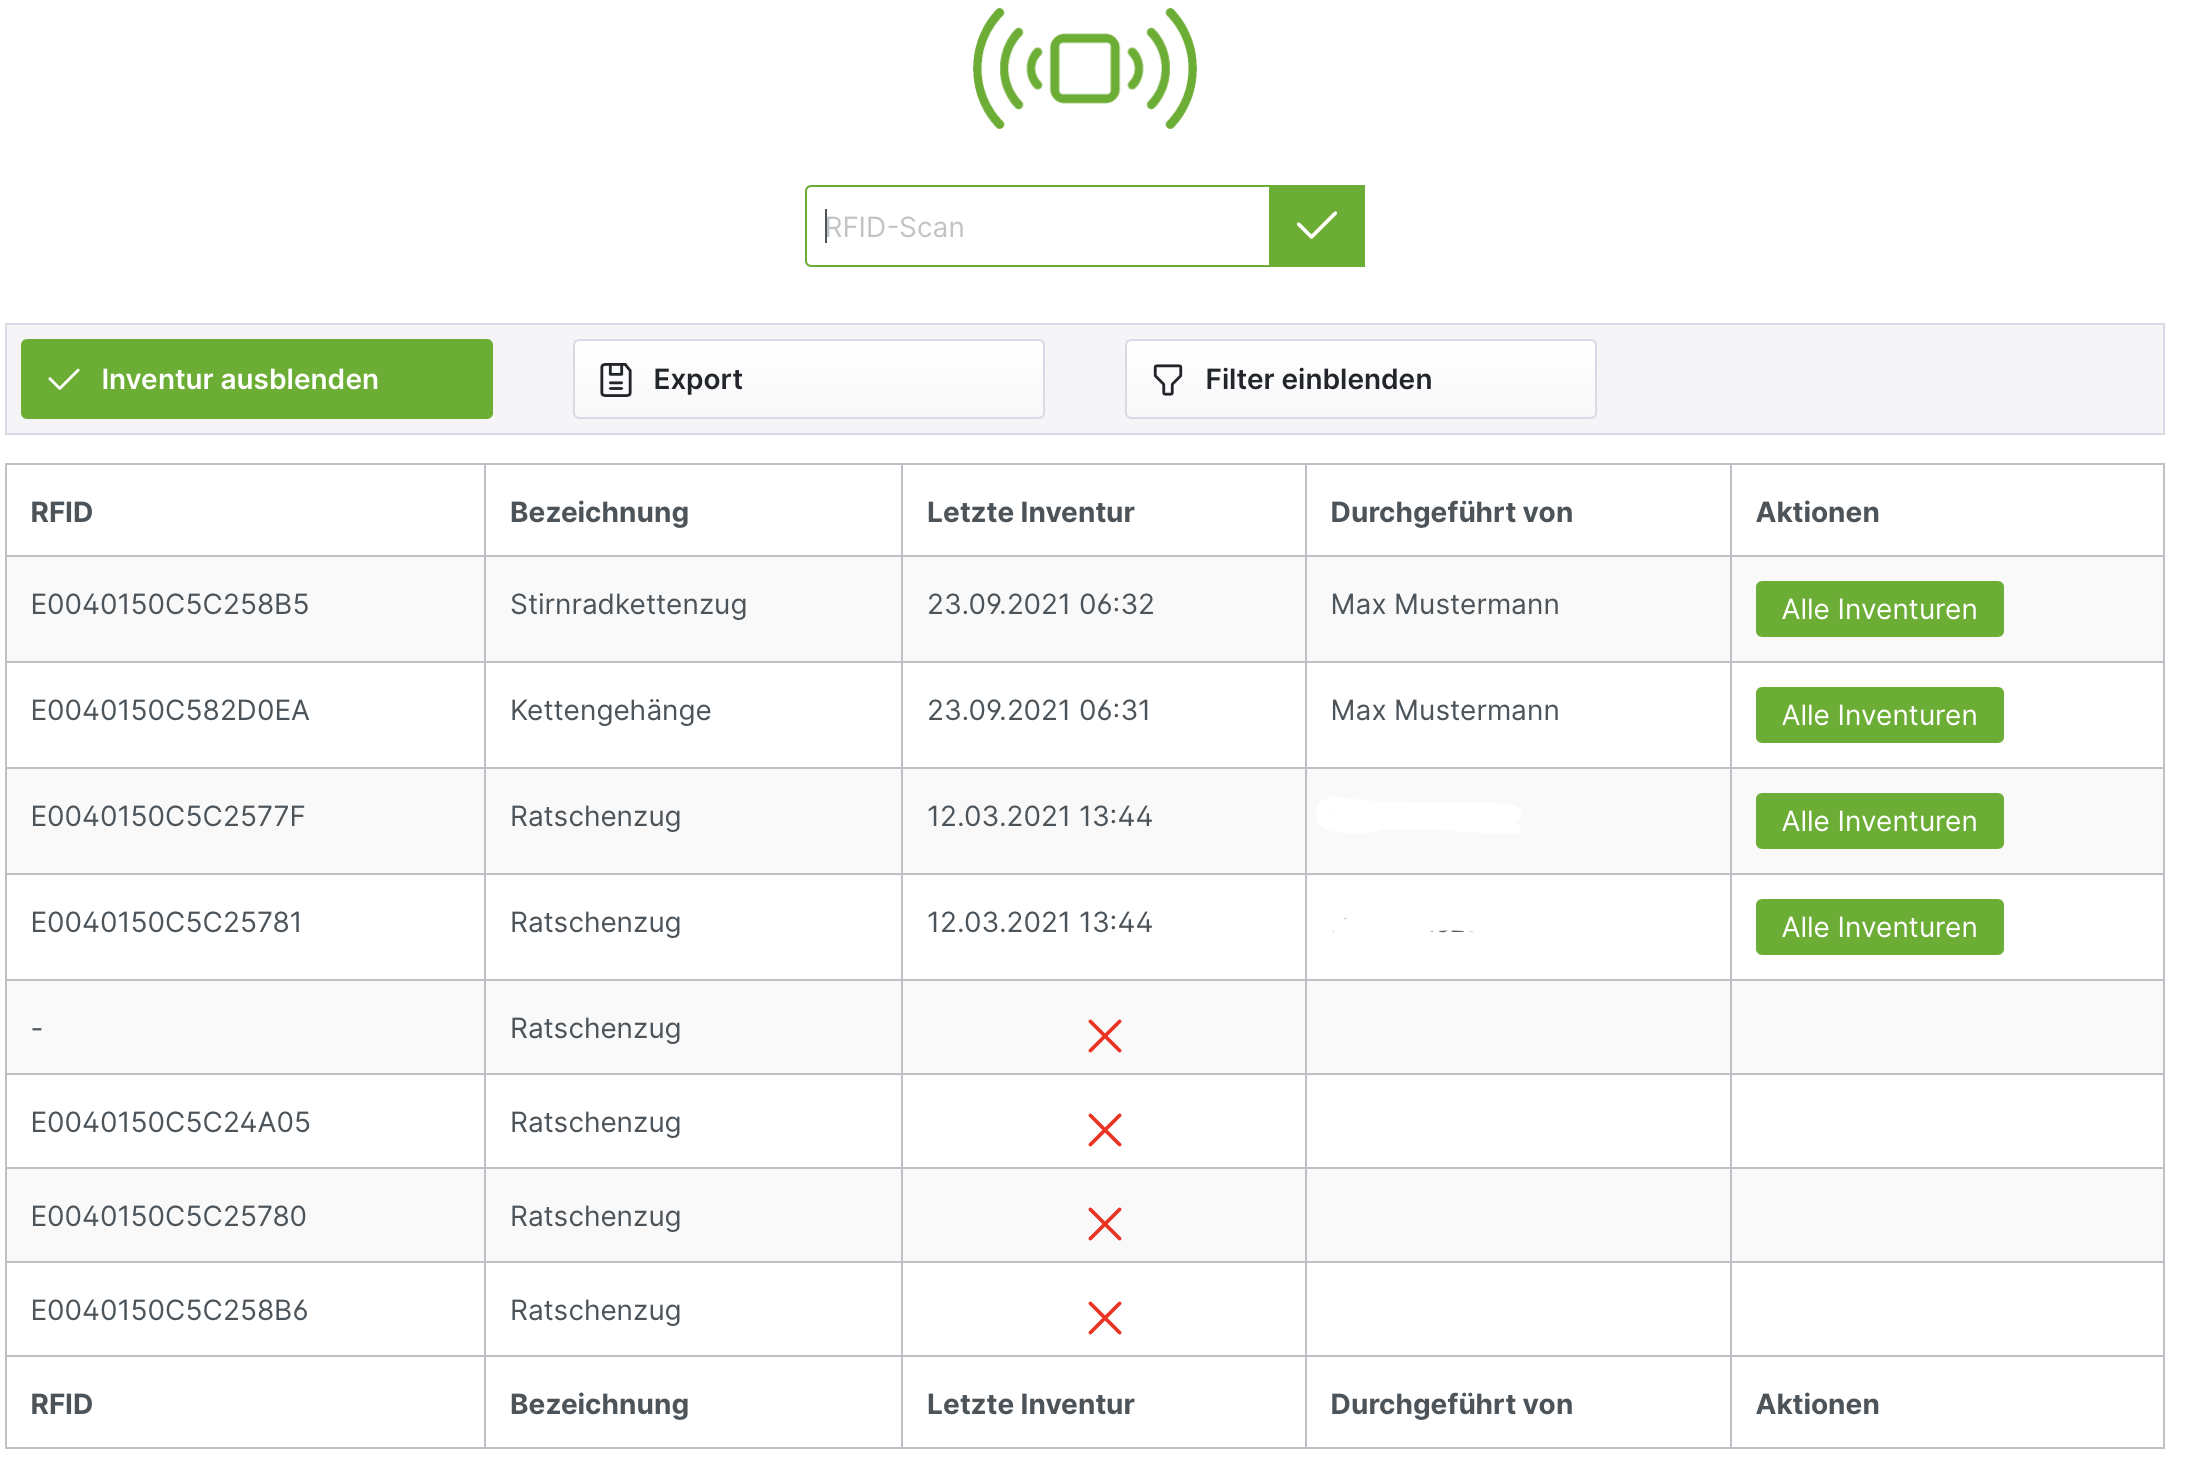This screenshot has width=2203, height=1473.
Task: Click red X in row E0040150C5C24A05
Action: pyautogui.click(x=1104, y=1130)
